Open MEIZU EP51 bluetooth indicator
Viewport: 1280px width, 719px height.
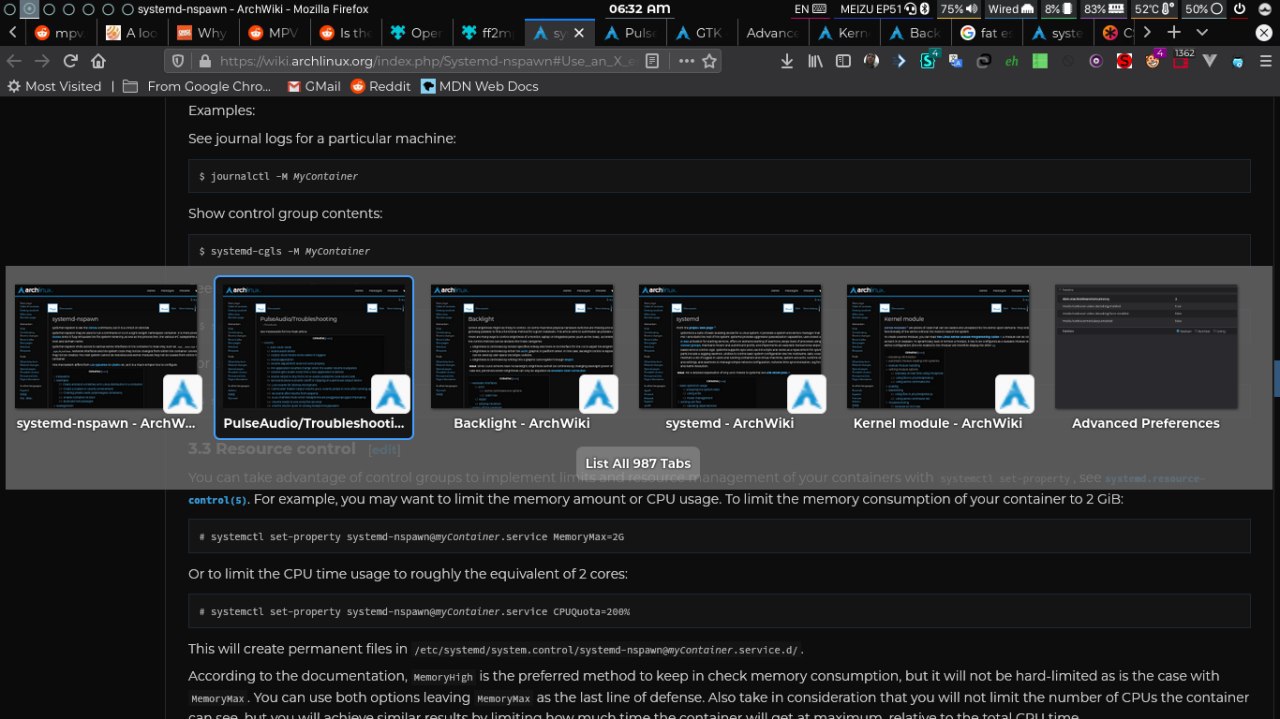tap(884, 8)
